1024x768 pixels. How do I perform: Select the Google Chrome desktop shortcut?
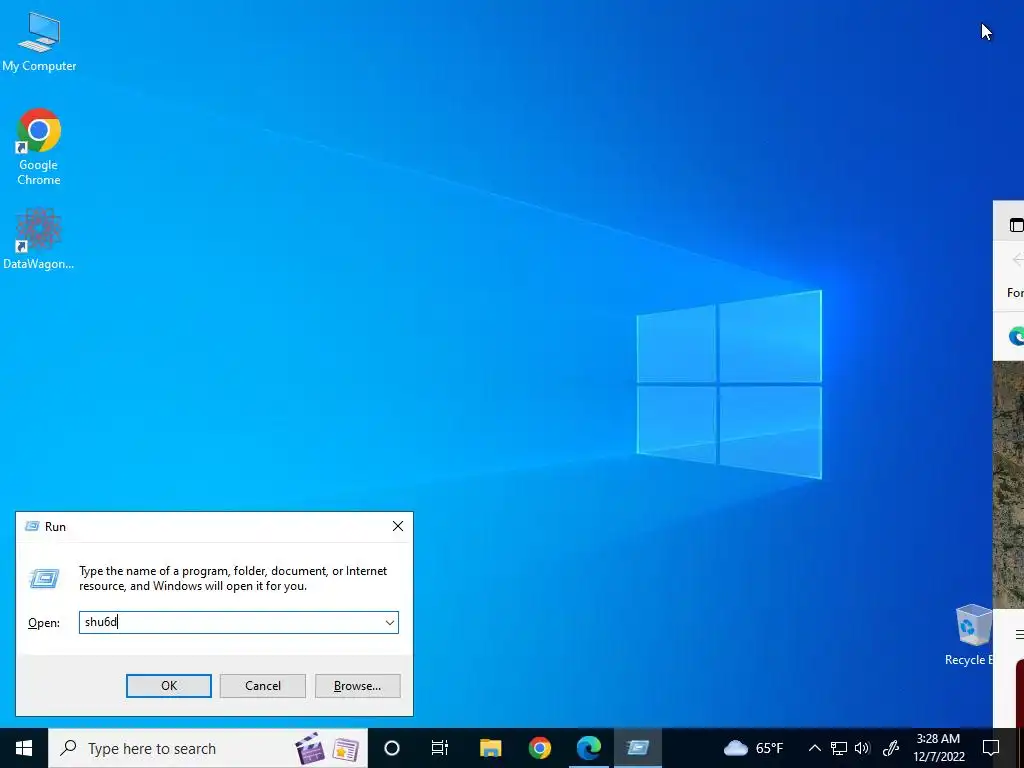(x=39, y=146)
